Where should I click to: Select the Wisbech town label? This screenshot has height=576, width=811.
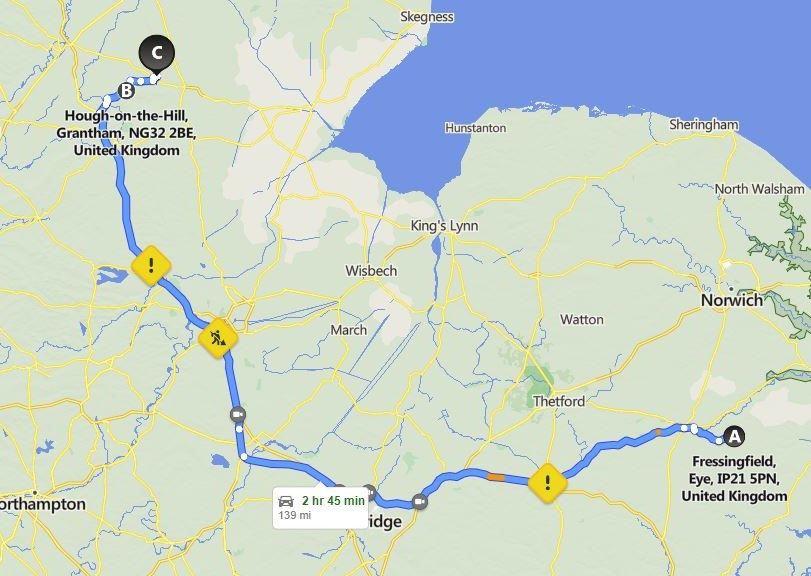tap(371, 271)
